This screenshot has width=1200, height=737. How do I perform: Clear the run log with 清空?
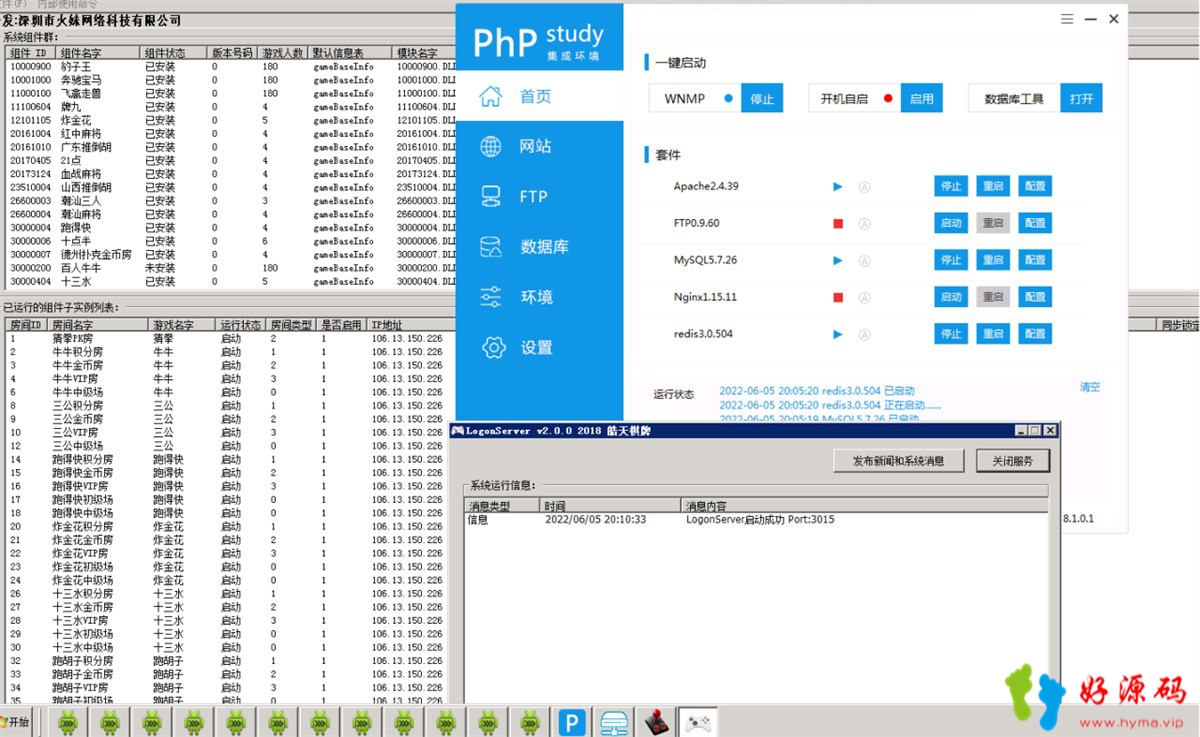pyautogui.click(x=1089, y=387)
